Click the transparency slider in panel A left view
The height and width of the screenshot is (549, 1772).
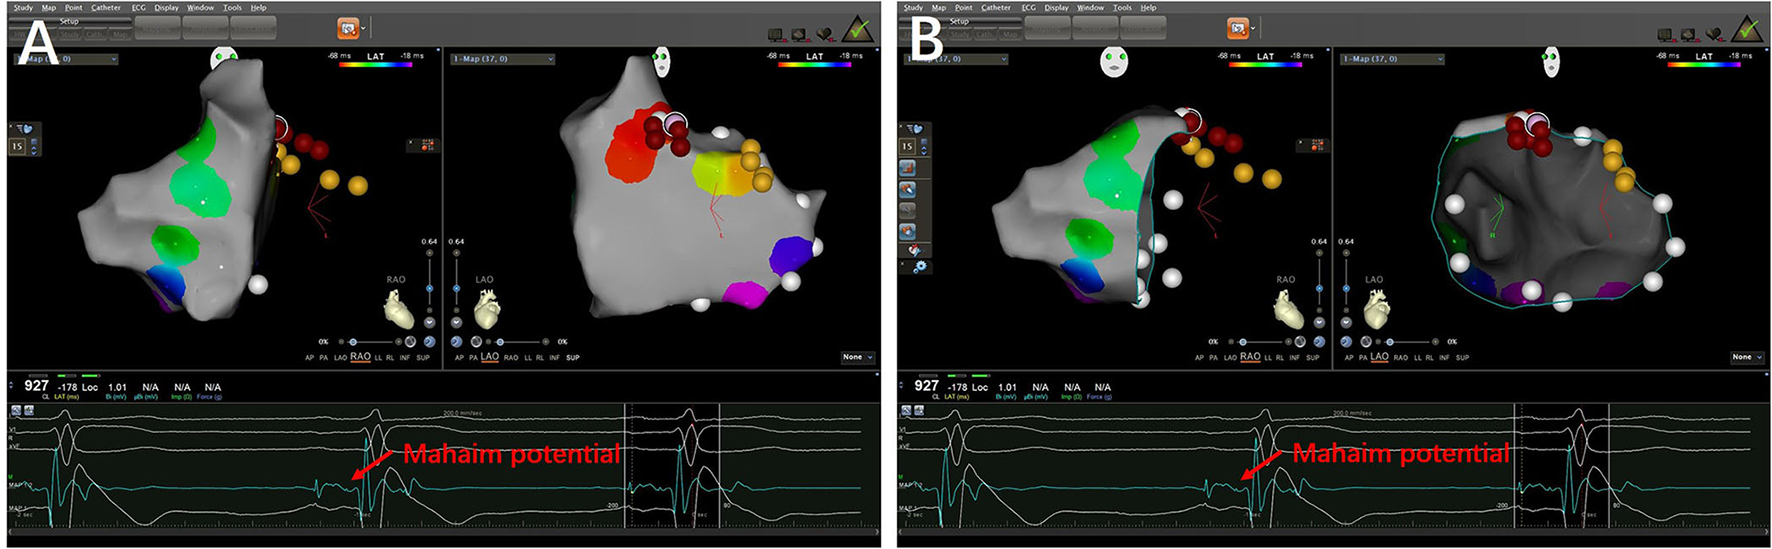pos(353,342)
